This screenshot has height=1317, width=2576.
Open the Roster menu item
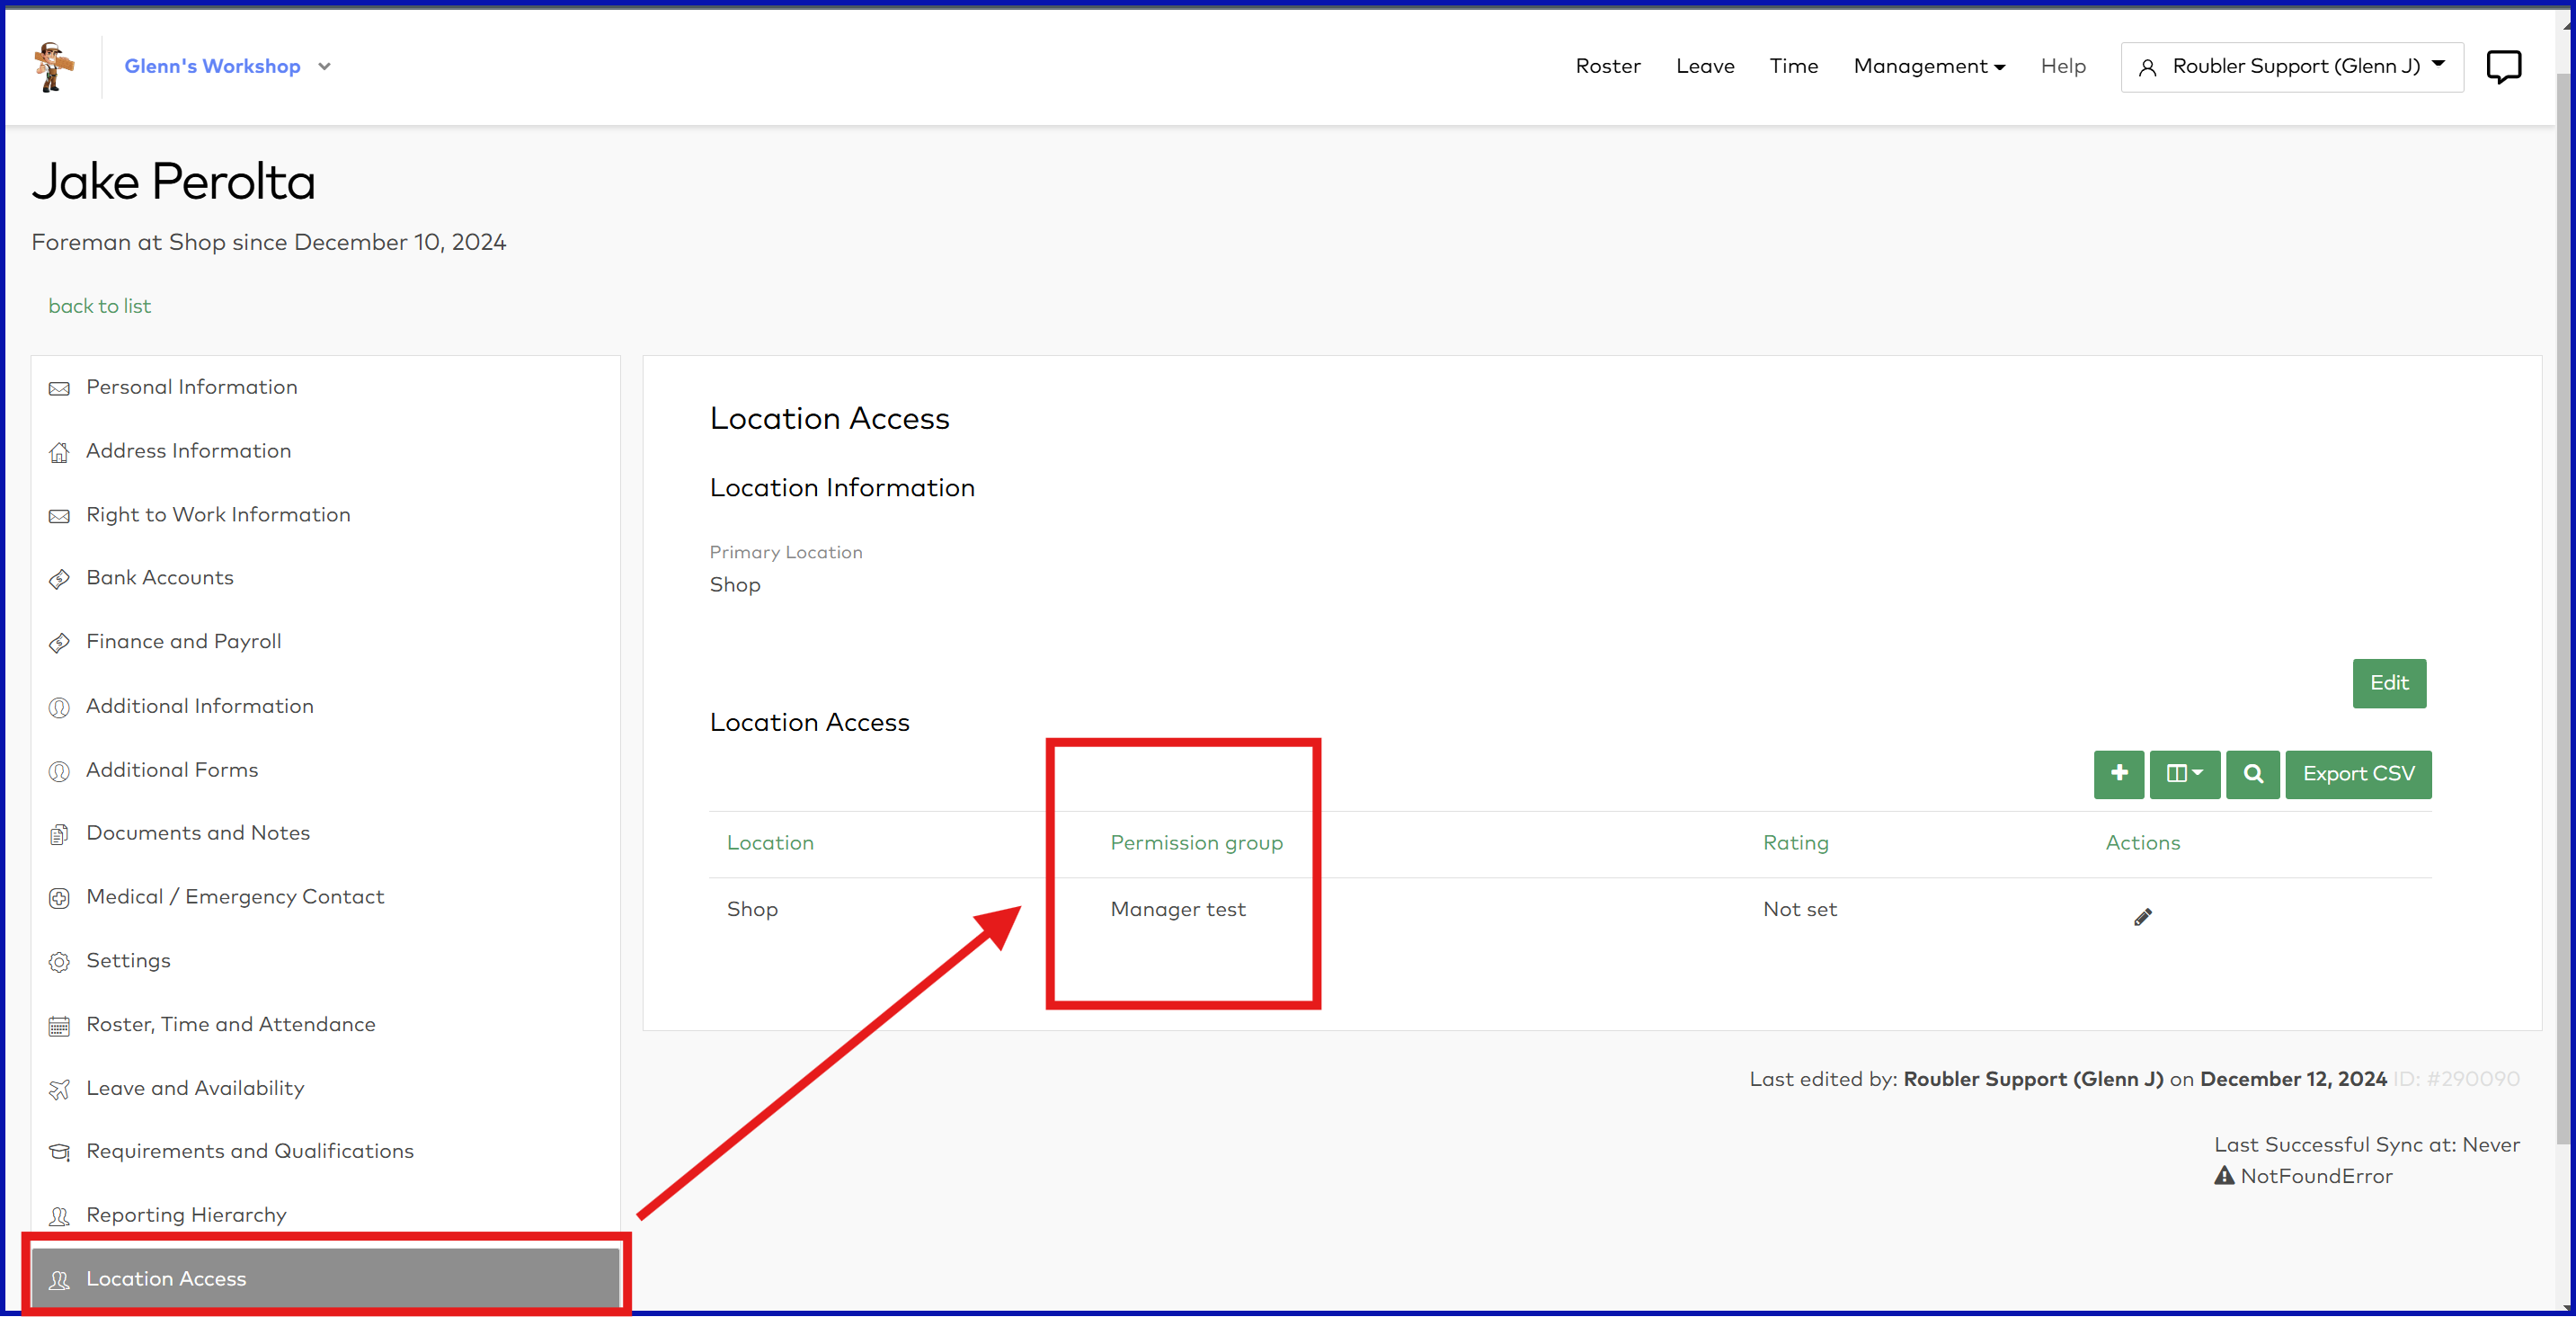point(1607,66)
